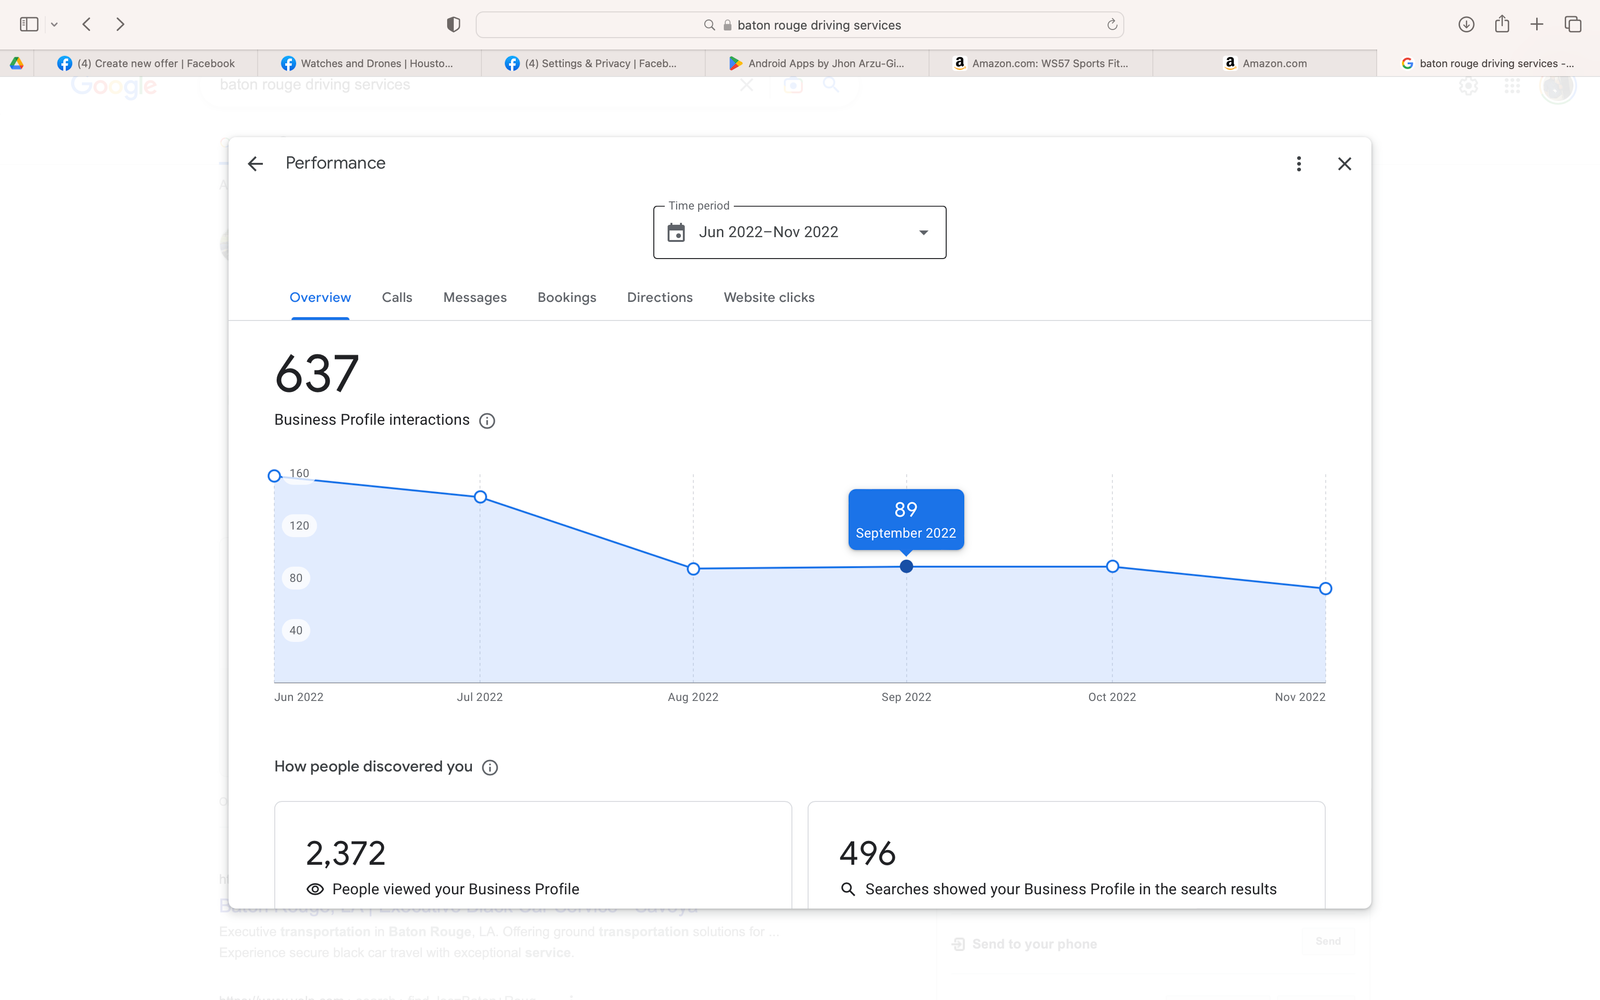Open sidebar options chevron dropdown
Screen dimensions: 1600x1000
coord(54,24)
